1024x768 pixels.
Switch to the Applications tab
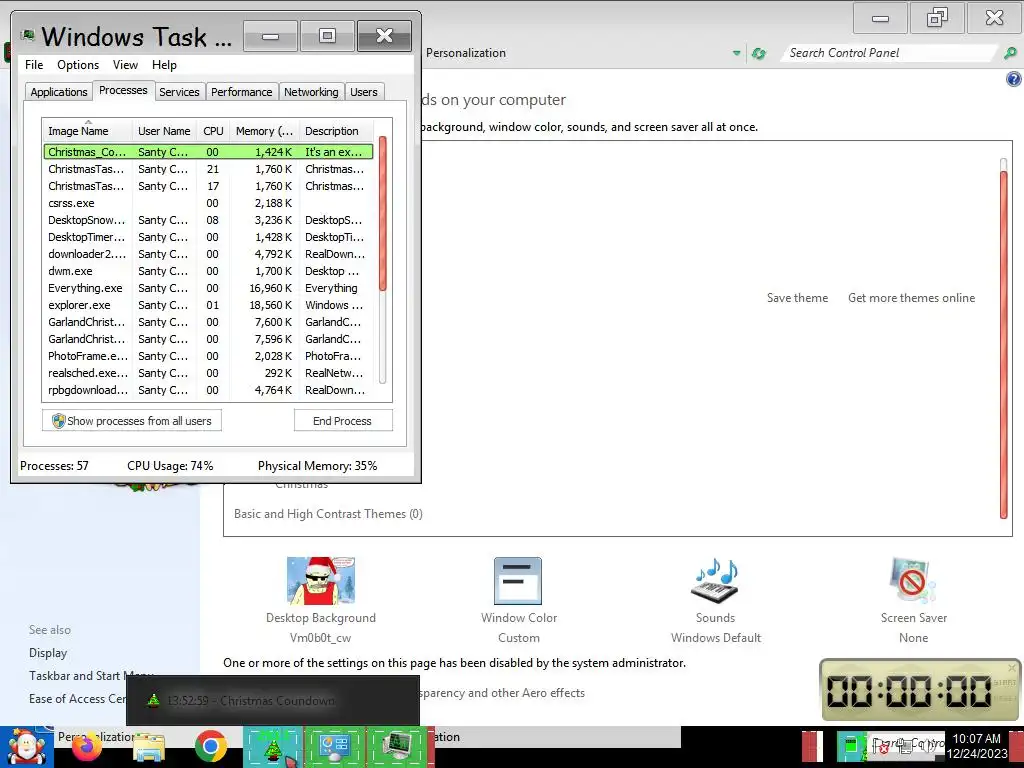(59, 92)
